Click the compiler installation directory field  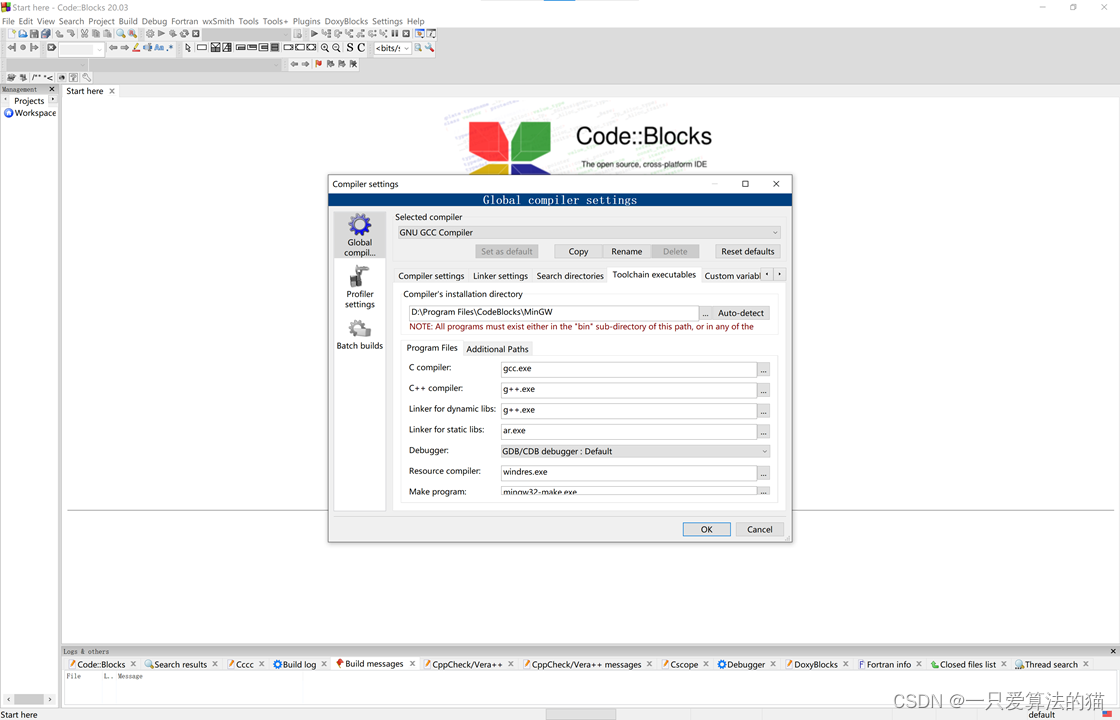tap(554, 312)
